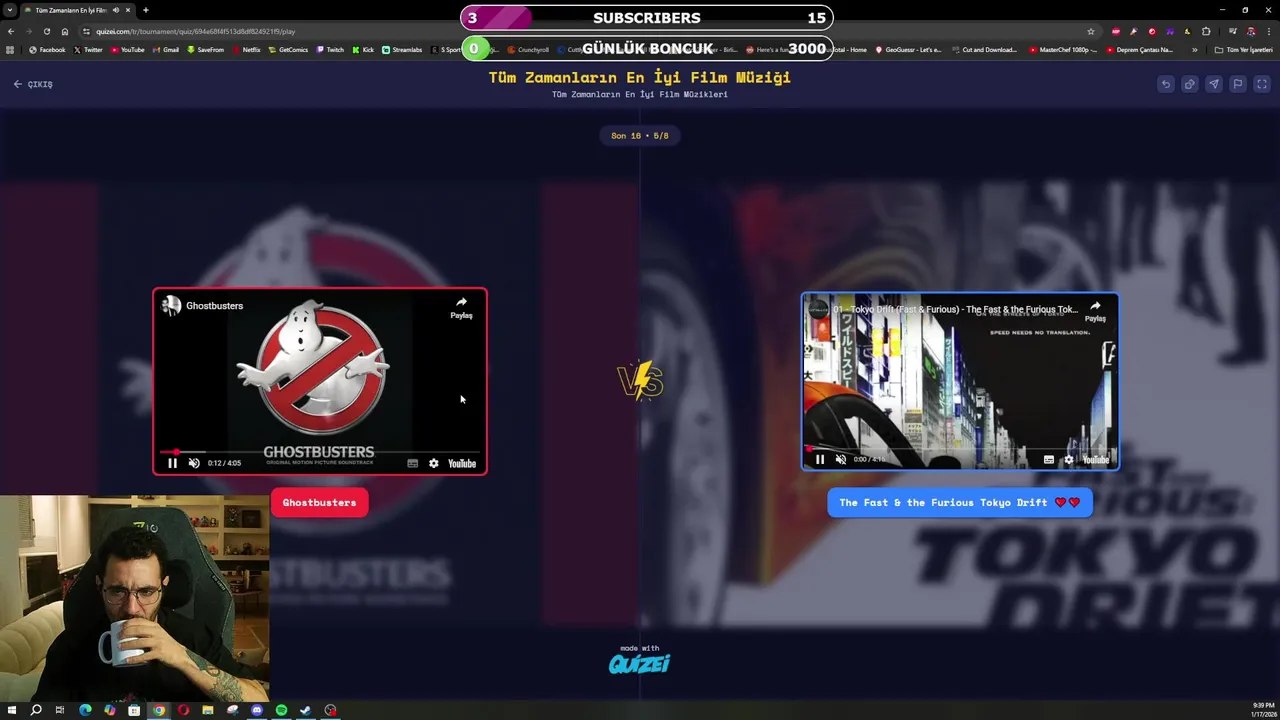Open the Windows Start menu
This screenshot has height=720, width=1280.
pyautogui.click(x=11, y=710)
